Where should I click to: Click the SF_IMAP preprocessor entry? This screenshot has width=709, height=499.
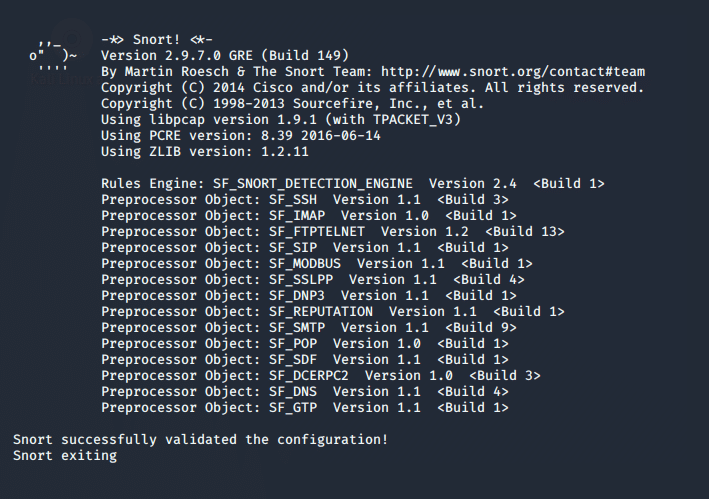click(308, 216)
